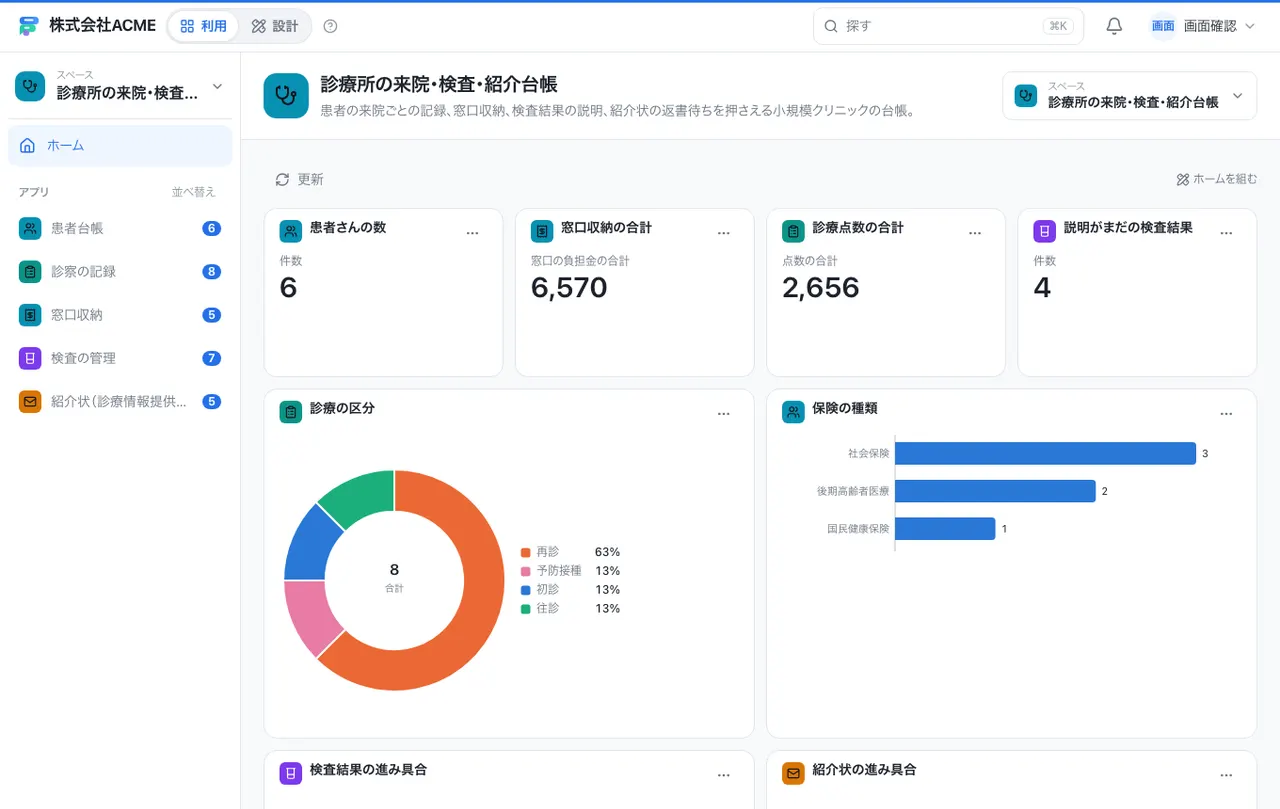Click the value 6,570 in 窓口収納の合計
The image size is (1280, 809).
click(569, 288)
